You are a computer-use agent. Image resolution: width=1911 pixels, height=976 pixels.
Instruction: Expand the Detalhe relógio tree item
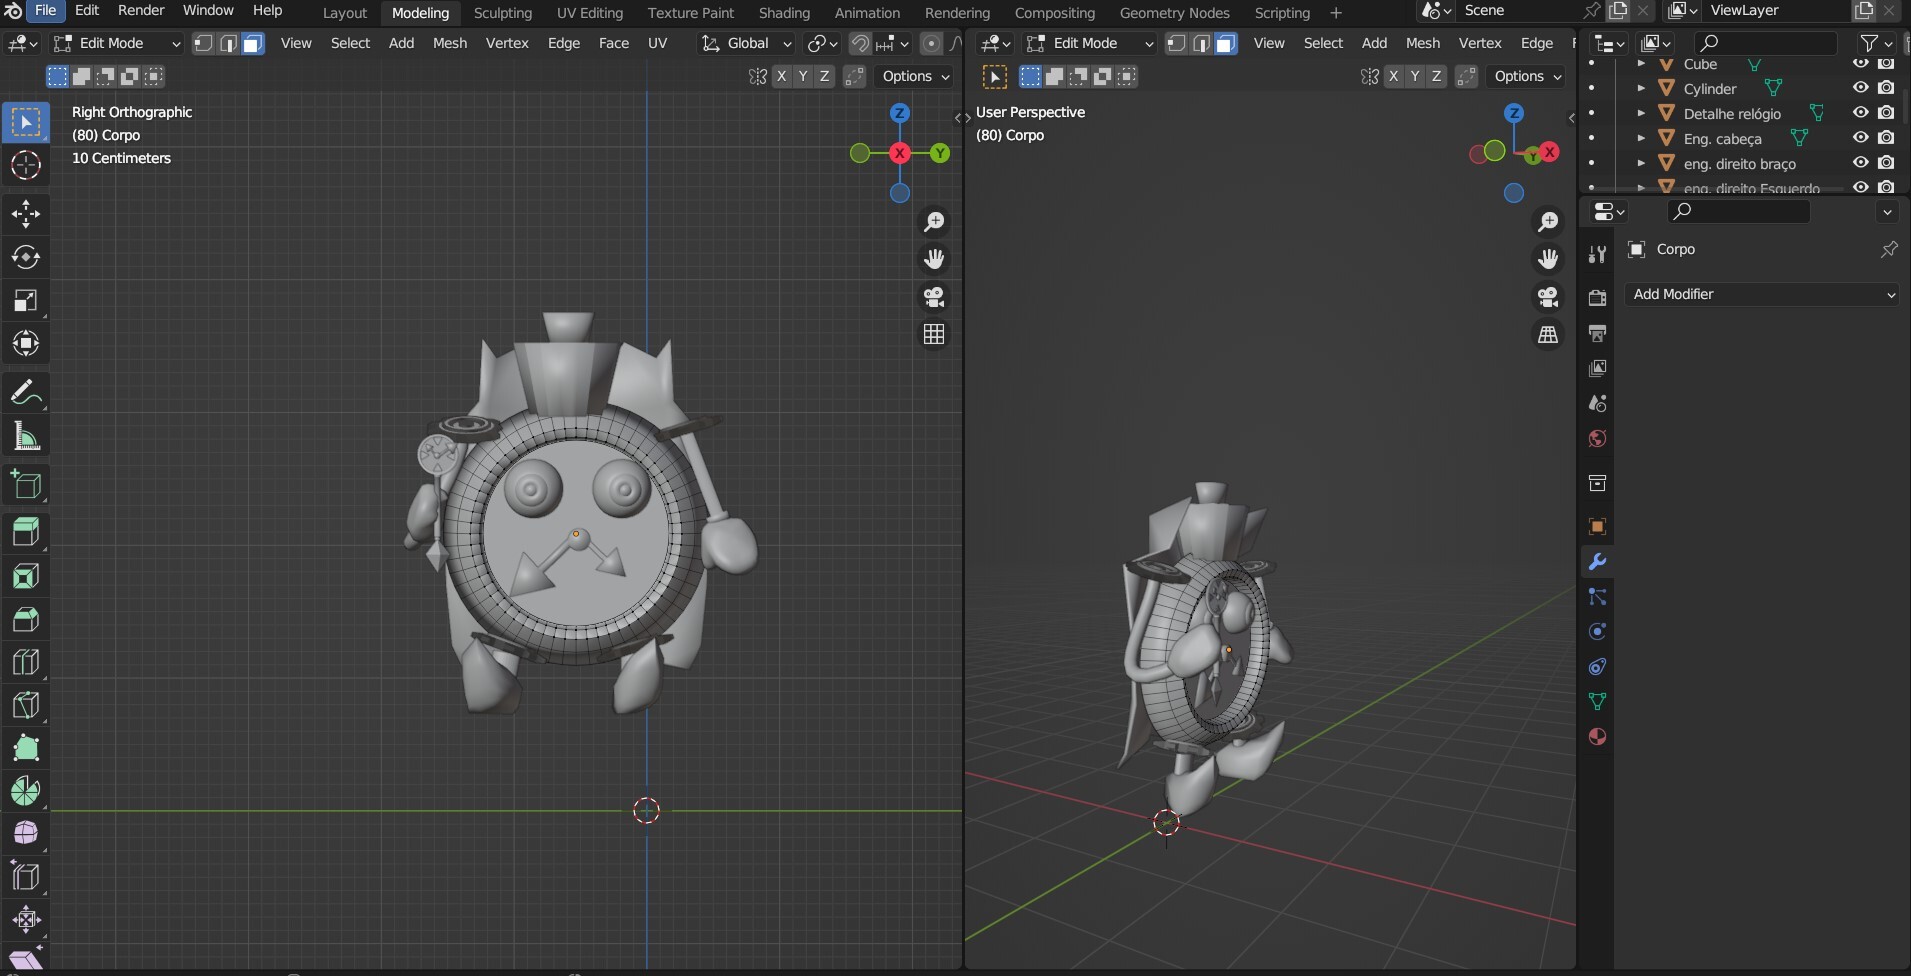tap(1641, 113)
